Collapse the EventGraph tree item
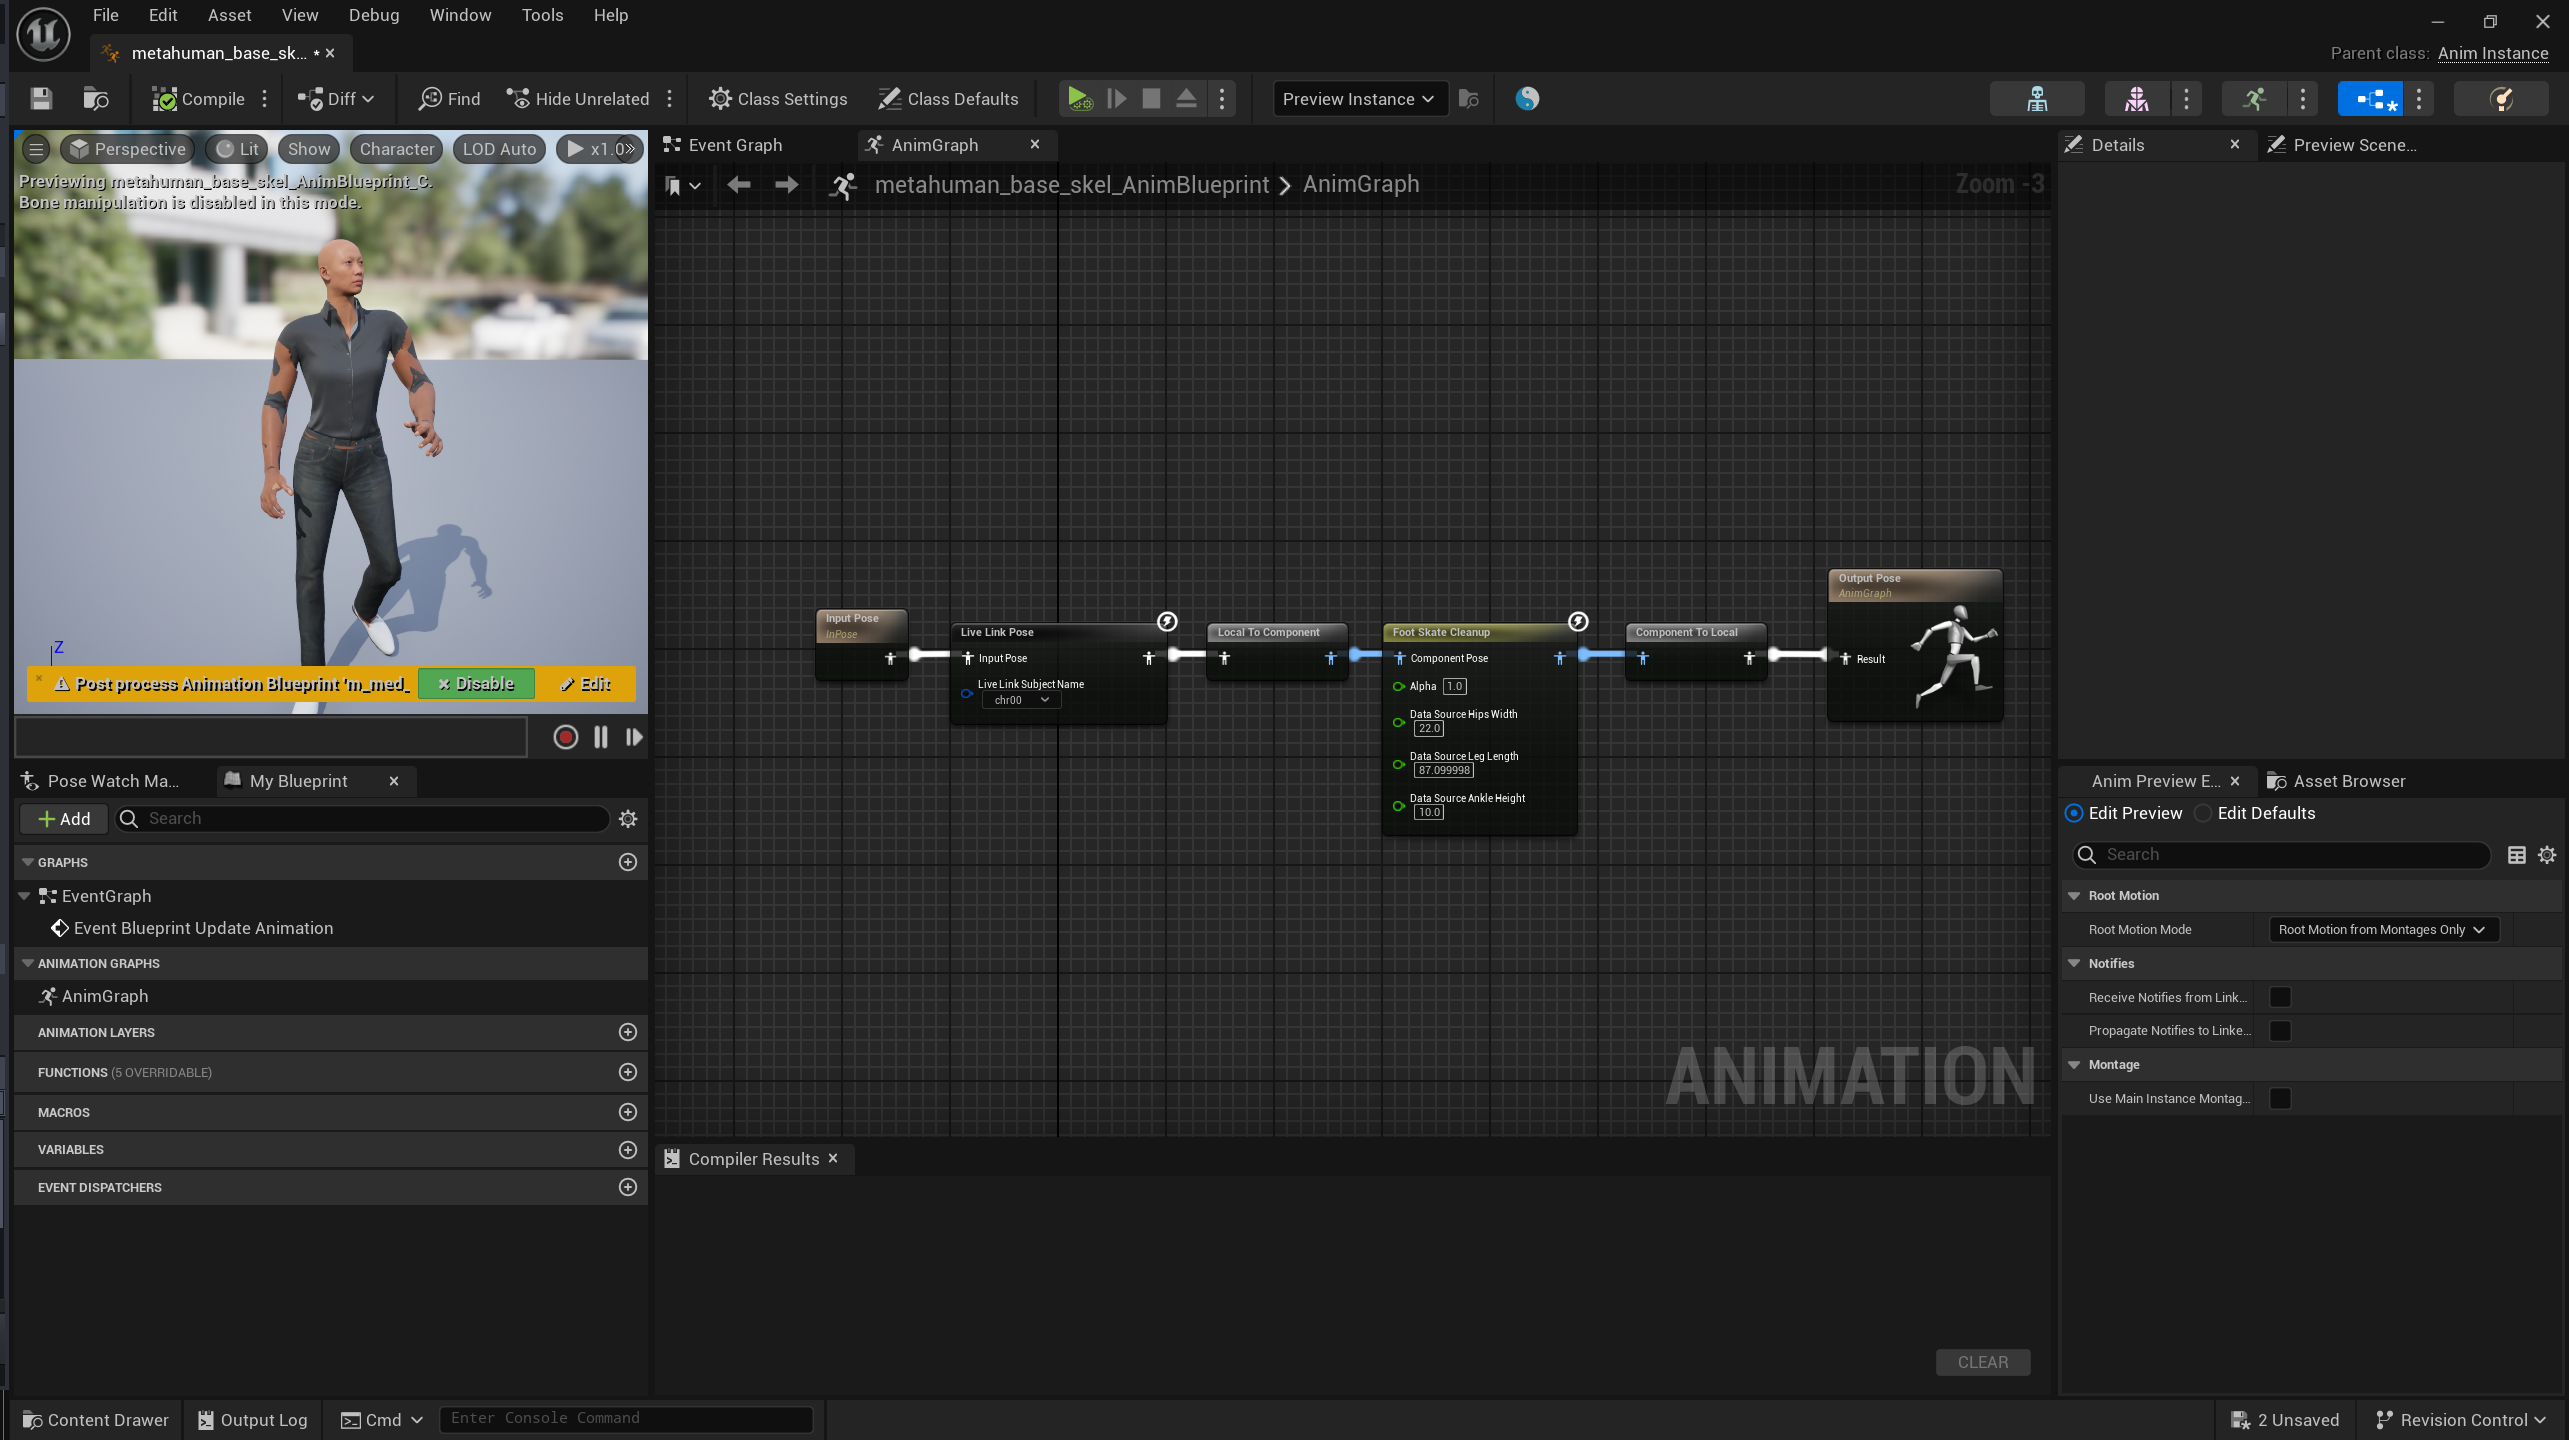 (25, 897)
